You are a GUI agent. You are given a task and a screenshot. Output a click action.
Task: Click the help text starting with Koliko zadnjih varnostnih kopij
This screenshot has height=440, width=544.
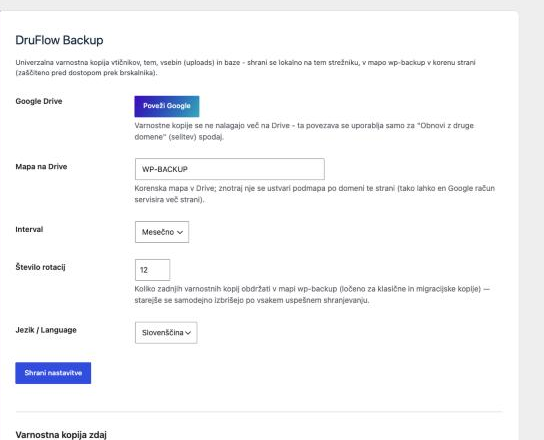click(x=312, y=294)
